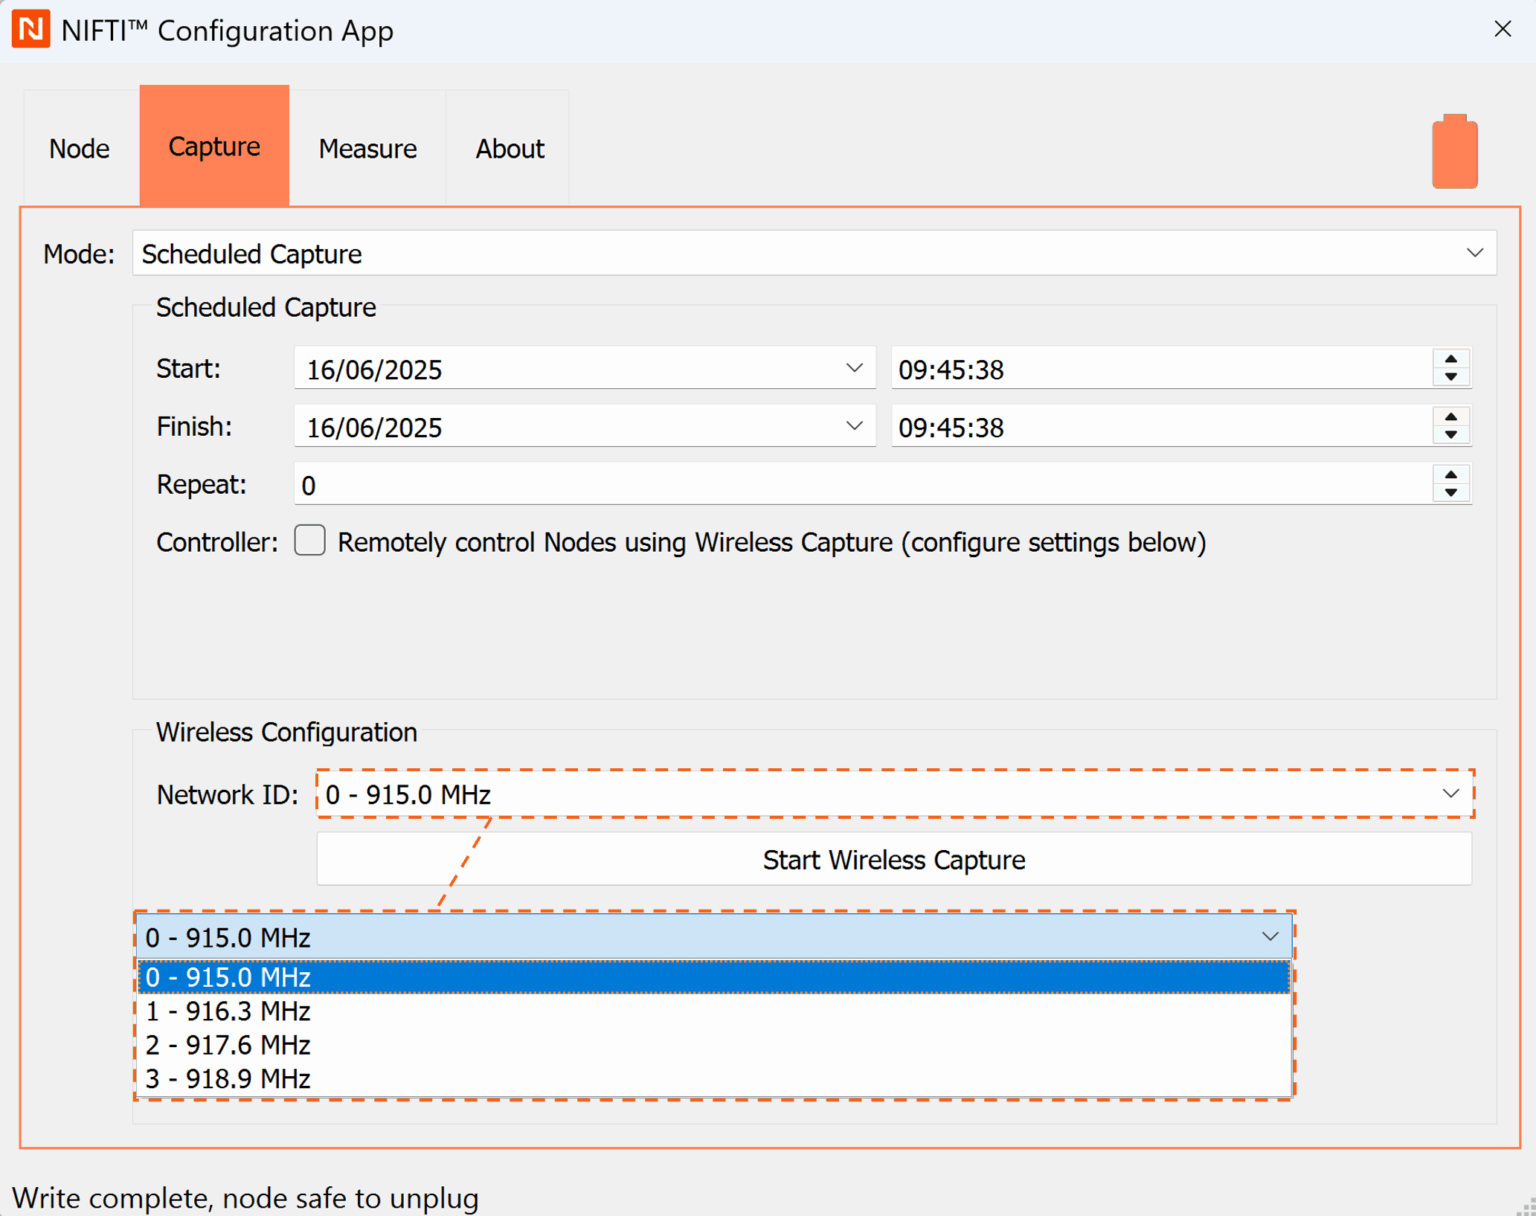Select network 0 - 915.0 MHz option
The height and width of the screenshot is (1216, 1536).
tap(714, 977)
